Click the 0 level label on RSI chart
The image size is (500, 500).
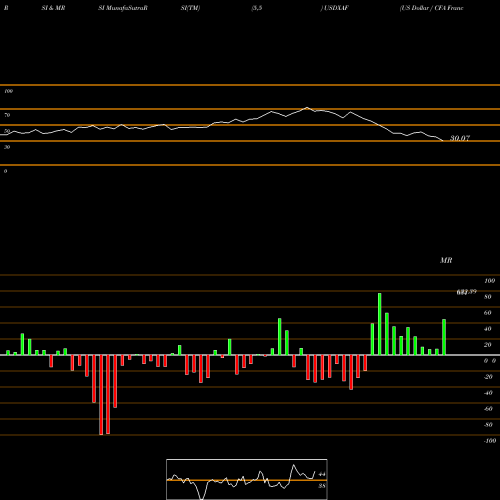pyautogui.click(x=5, y=171)
